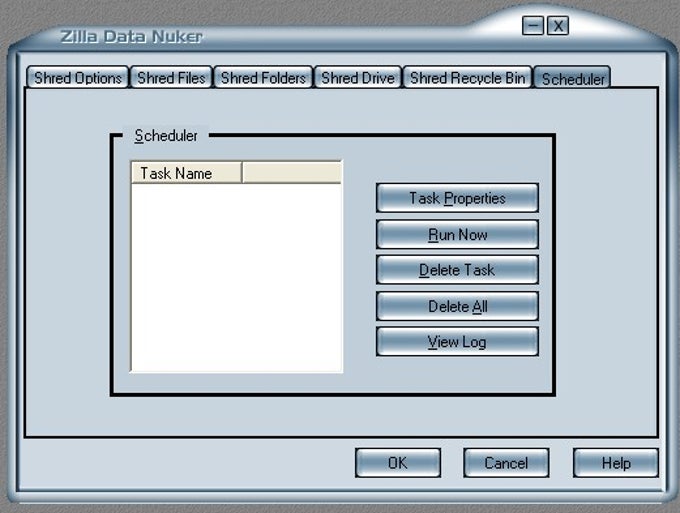The image size is (680, 513).
Task: Click the Task Name column header
Action: 186,173
